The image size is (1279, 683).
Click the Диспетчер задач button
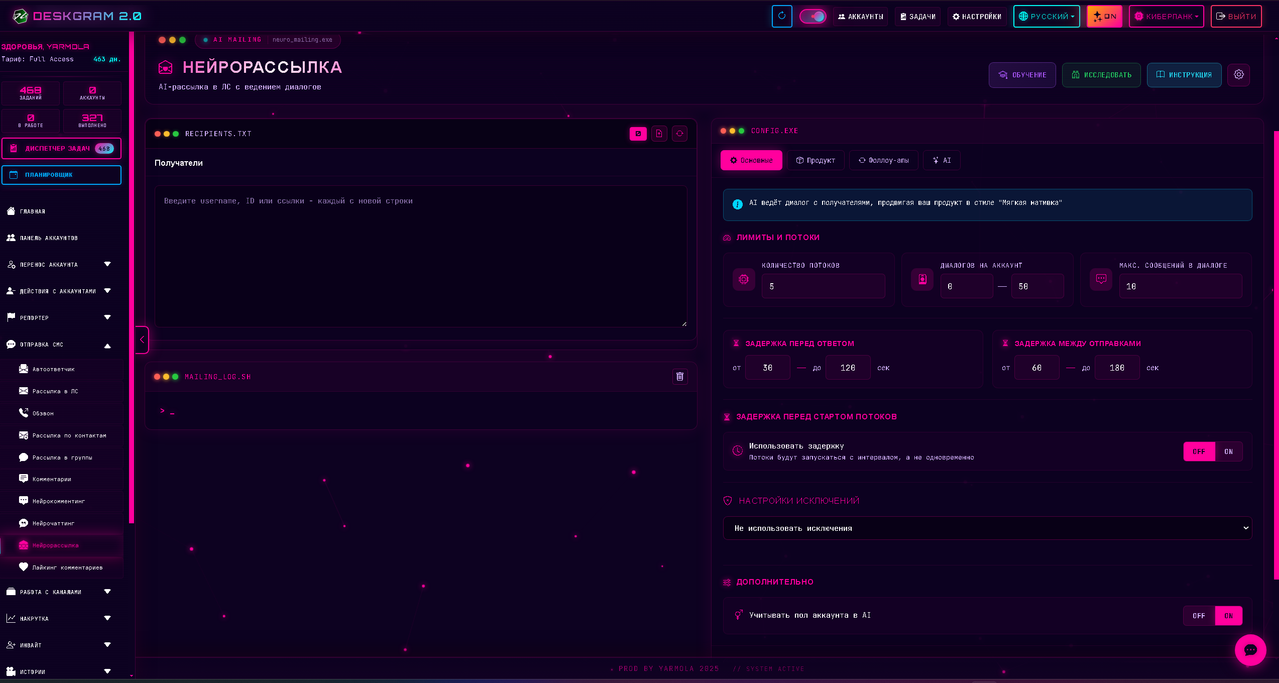click(61, 148)
